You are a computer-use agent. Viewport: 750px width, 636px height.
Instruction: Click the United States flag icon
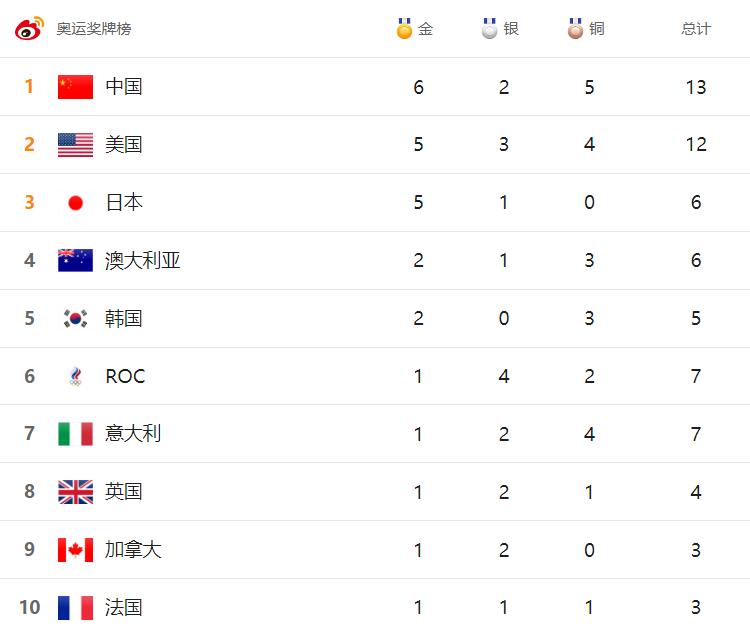pyautogui.click(x=76, y=145)
